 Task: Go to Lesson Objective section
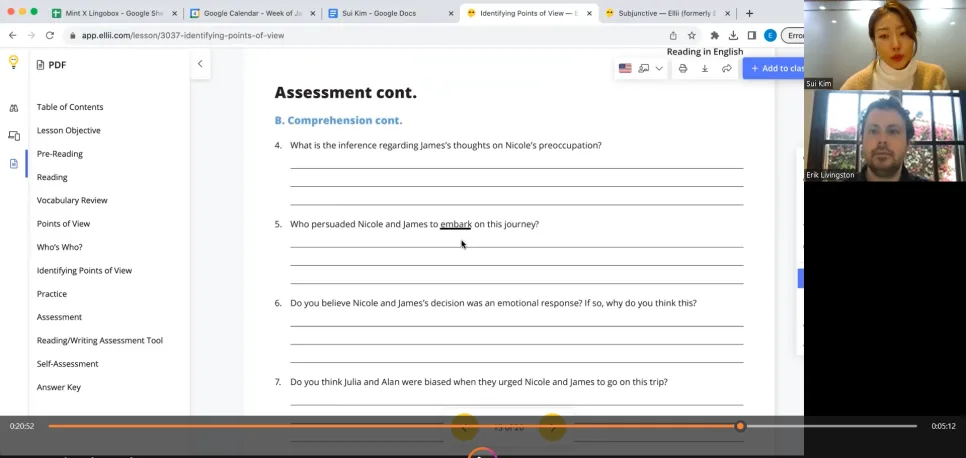point(68,131)
